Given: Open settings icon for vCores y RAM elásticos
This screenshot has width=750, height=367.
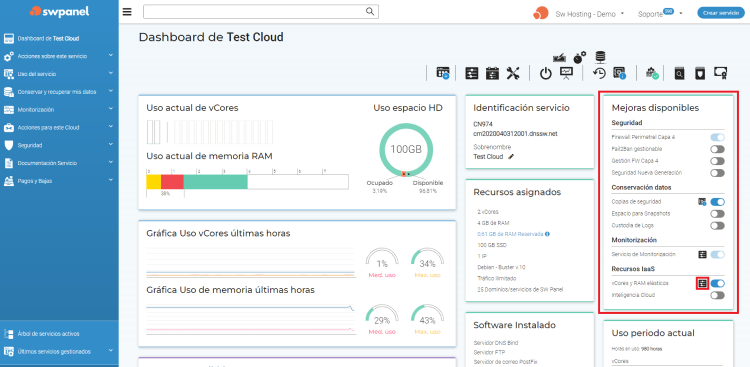Looking at the screenshot, I should pyautogui.click(x=702, y=283).
